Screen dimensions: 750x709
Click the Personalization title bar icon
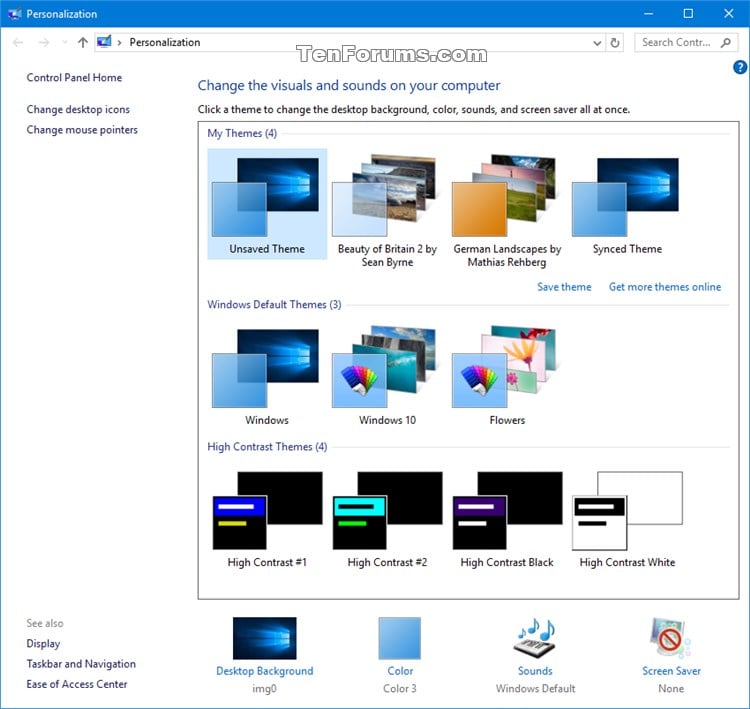click(14, 14)
